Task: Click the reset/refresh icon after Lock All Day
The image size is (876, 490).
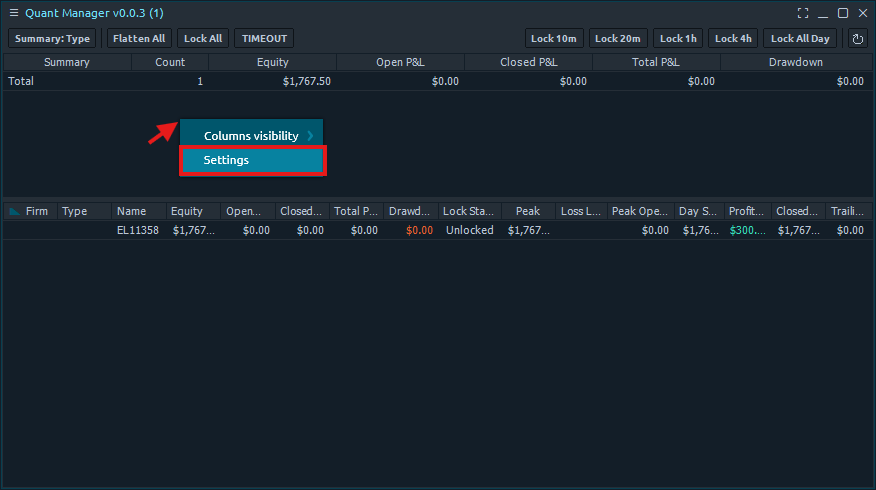Action: click(857, 39)
